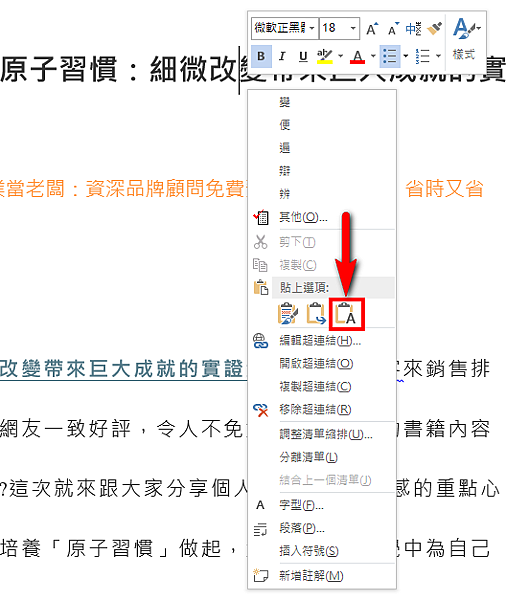Select 編輯超連結(H)... menu entry
The width and height of the screenshot is (506, 600).
(320, 341)
